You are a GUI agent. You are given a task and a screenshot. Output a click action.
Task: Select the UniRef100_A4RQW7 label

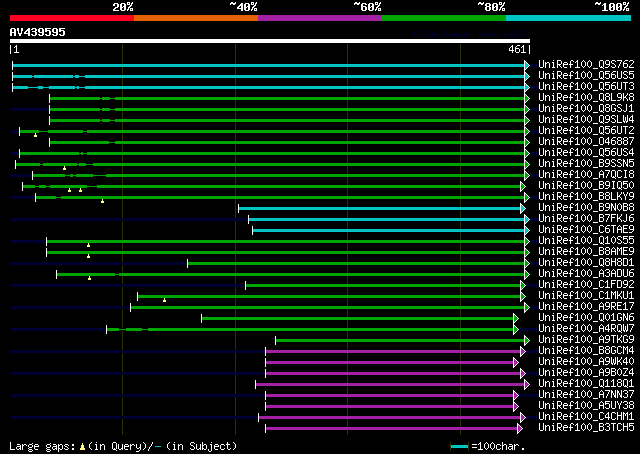pyautogui.click(x=586, y=329)
